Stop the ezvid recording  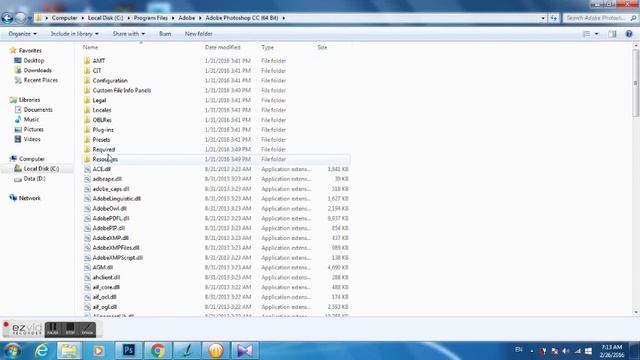[70, 329]
